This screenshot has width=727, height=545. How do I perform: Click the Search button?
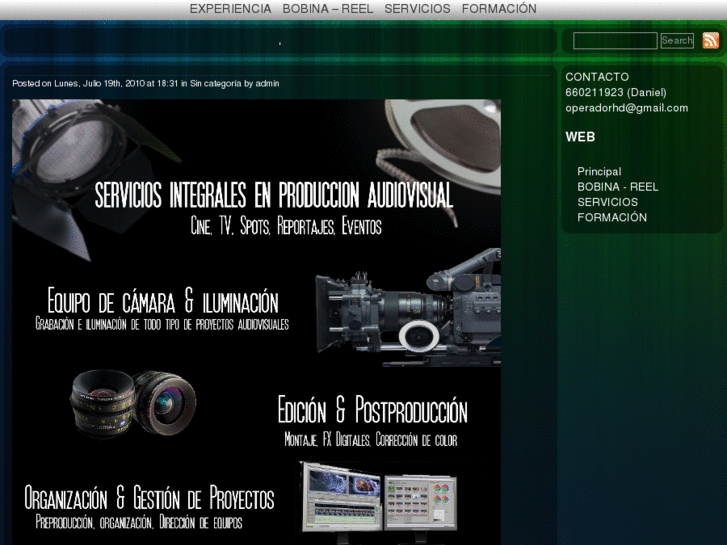tap(677, 41)
